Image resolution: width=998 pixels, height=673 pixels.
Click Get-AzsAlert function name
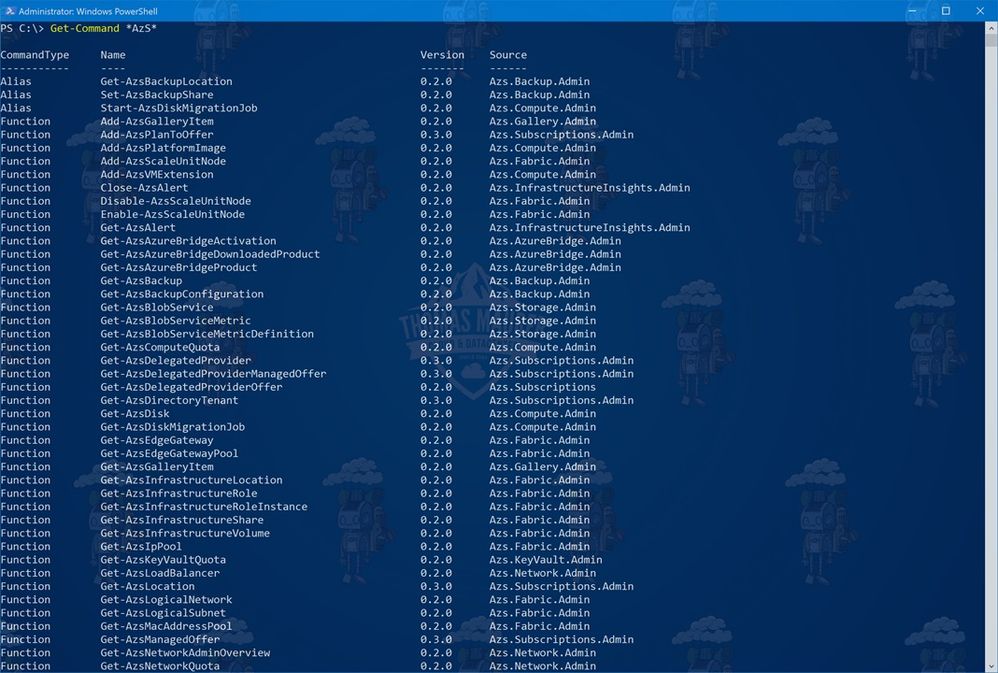pyautogui.click(x=137, y=228)
